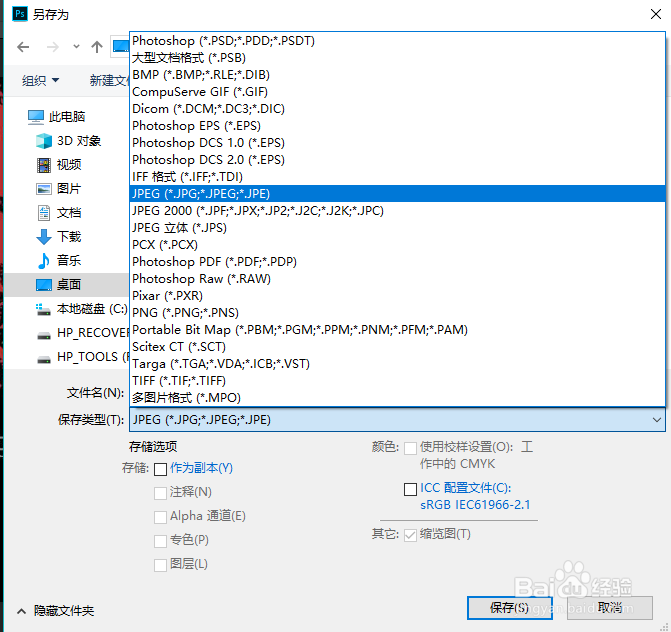
Task: Select the 桌面 folder
Action: [x=66, y=285]
